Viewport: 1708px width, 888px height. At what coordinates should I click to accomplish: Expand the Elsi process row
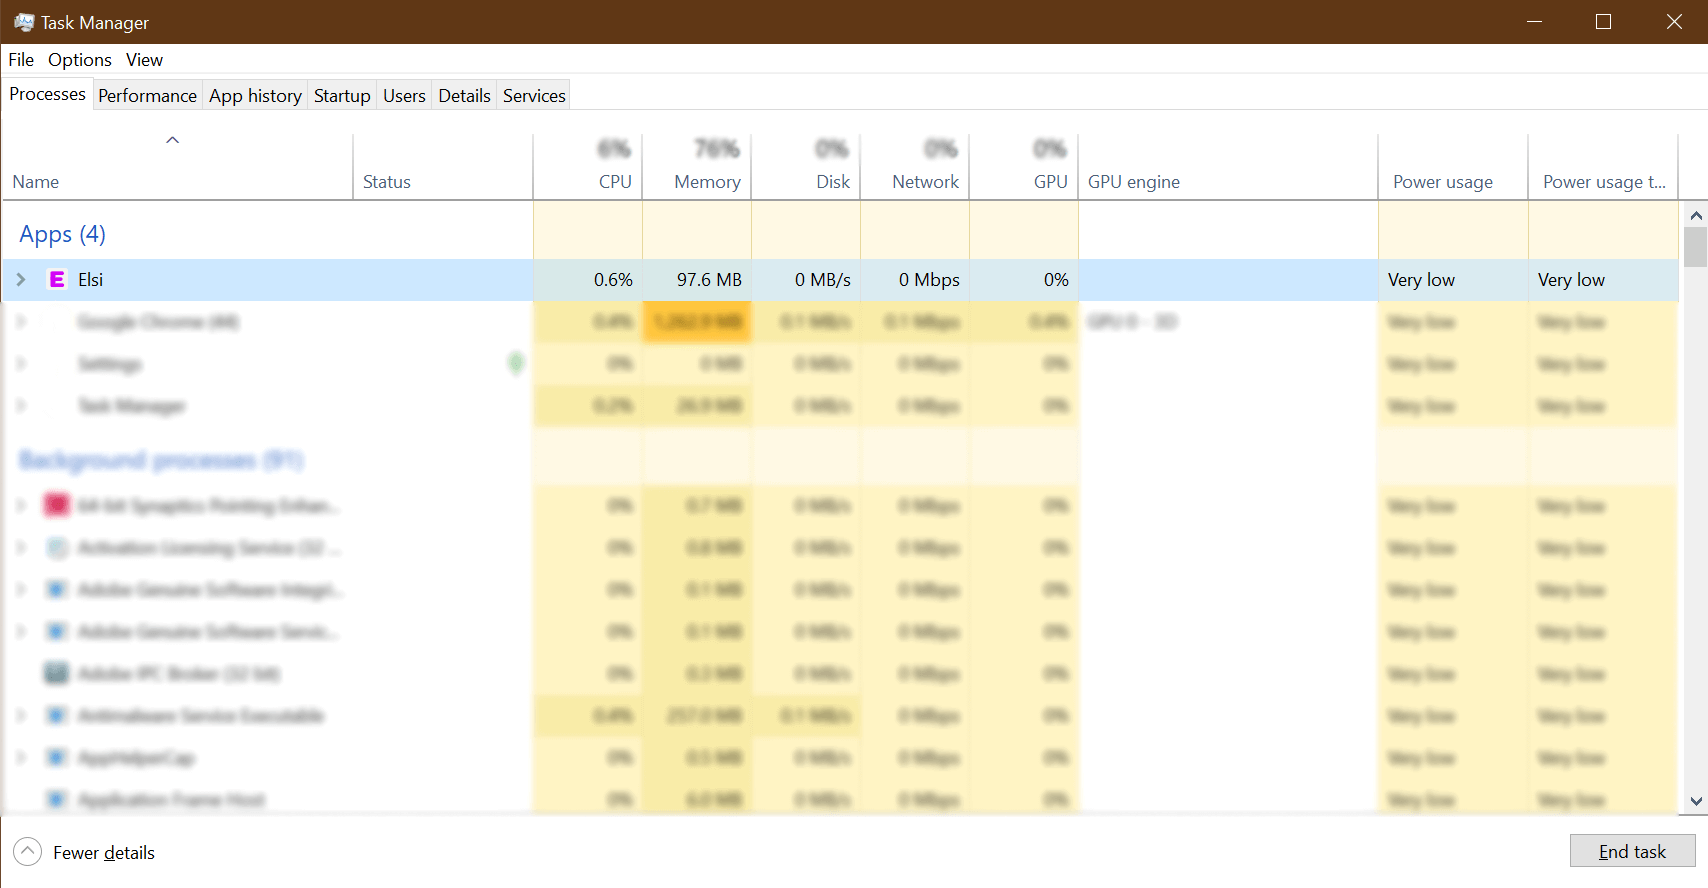(x=21, y=280)
